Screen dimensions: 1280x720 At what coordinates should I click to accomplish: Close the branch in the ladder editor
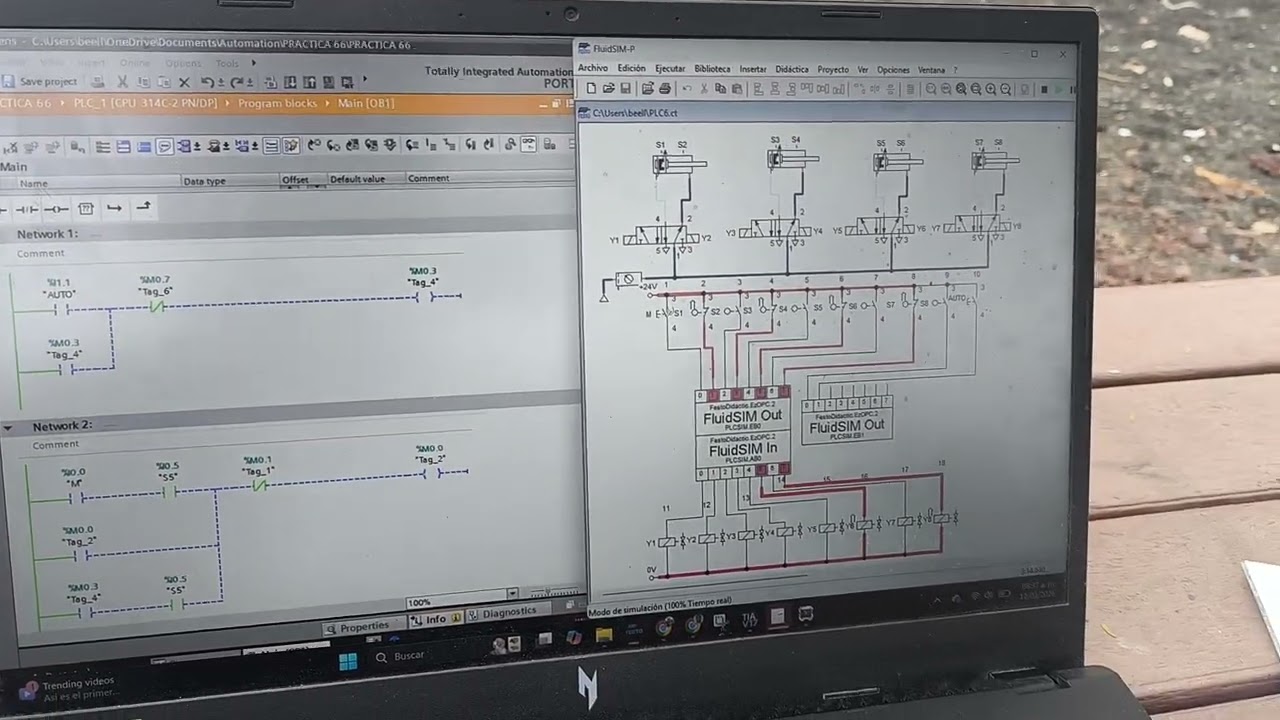pyautogui.click(x=144, y=207)
